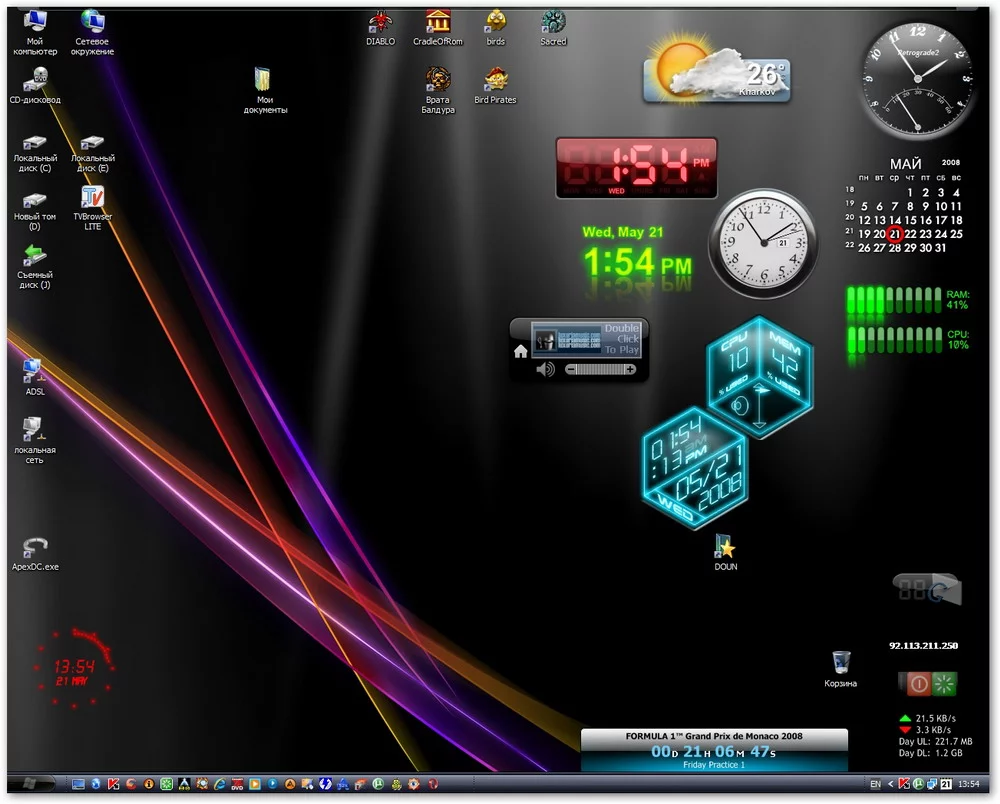This screenshot has height=804, width=1000.
Task: Open the ApexDC.exe shortcut
Action: tap(35, 548)
